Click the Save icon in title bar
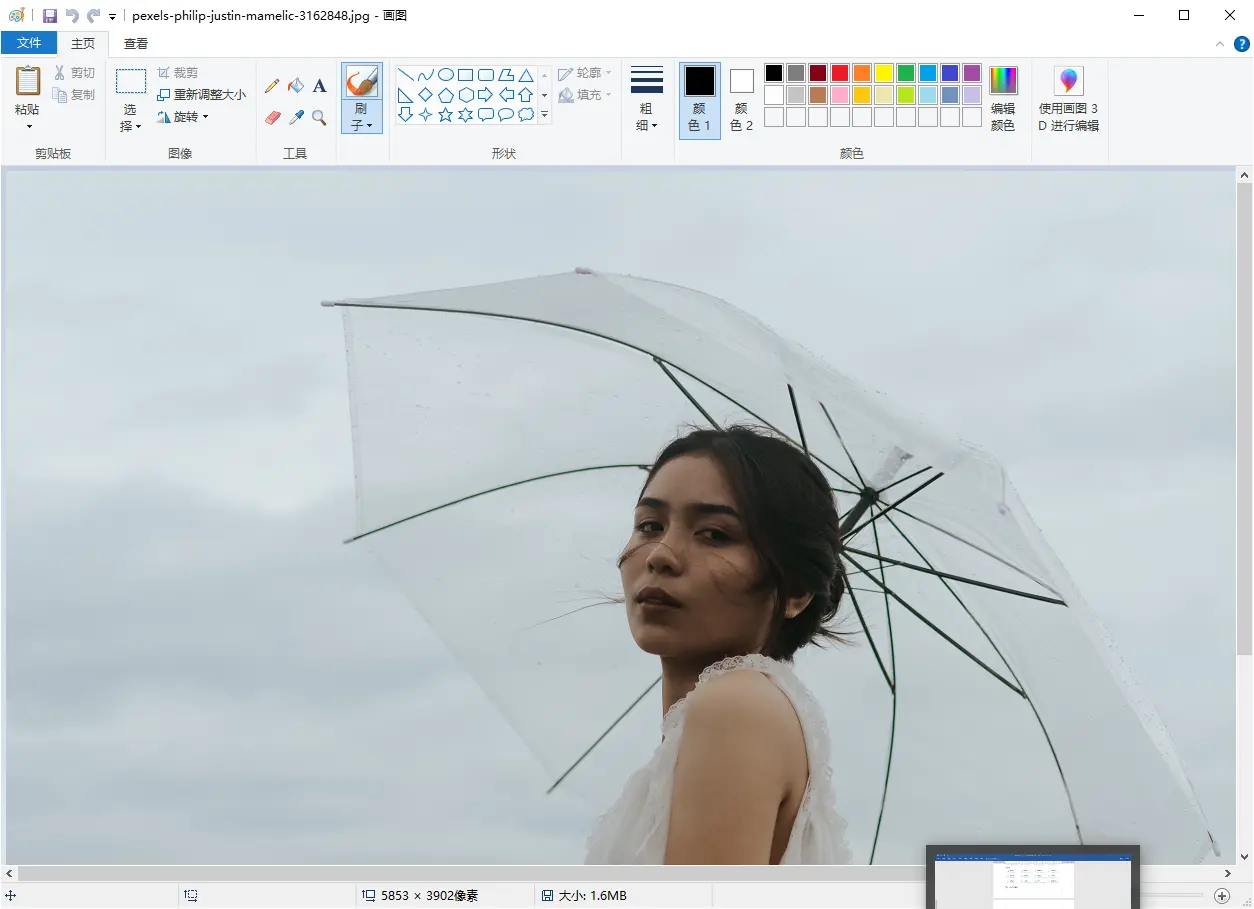The height and width of the screenshot is (909, 1254). [x=50, y=16]
